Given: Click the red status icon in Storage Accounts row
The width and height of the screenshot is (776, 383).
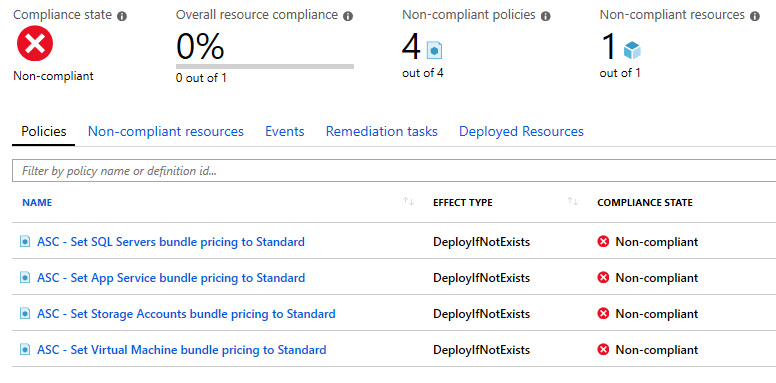Looking at the screenshot, I should pos(603,314).
